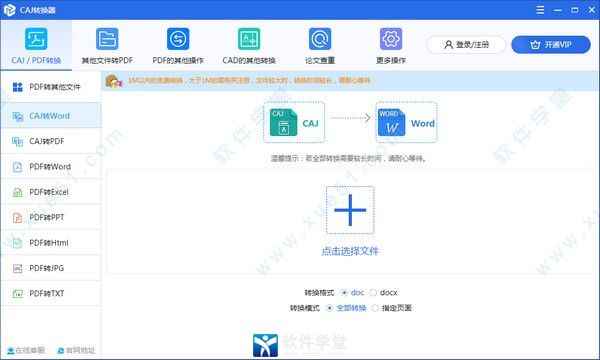Open 在线客服 link
600x360 pixels.
pos(26,350)
